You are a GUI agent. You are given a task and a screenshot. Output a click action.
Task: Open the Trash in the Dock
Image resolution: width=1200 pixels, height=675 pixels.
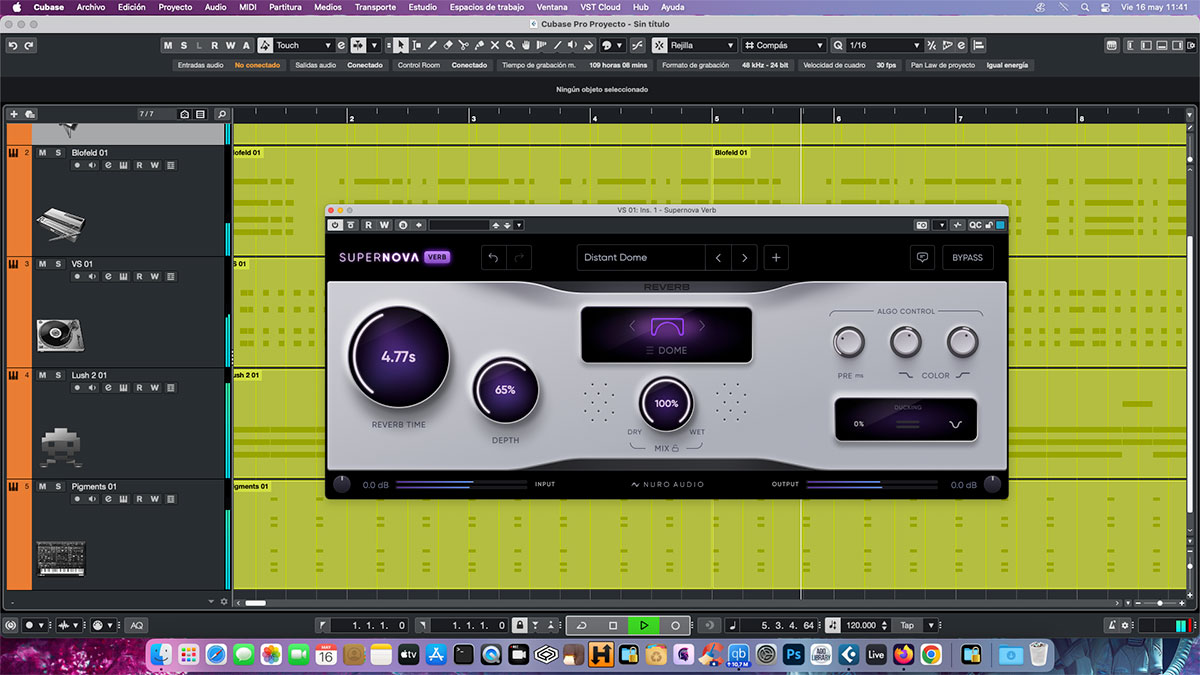point(1037,655)
